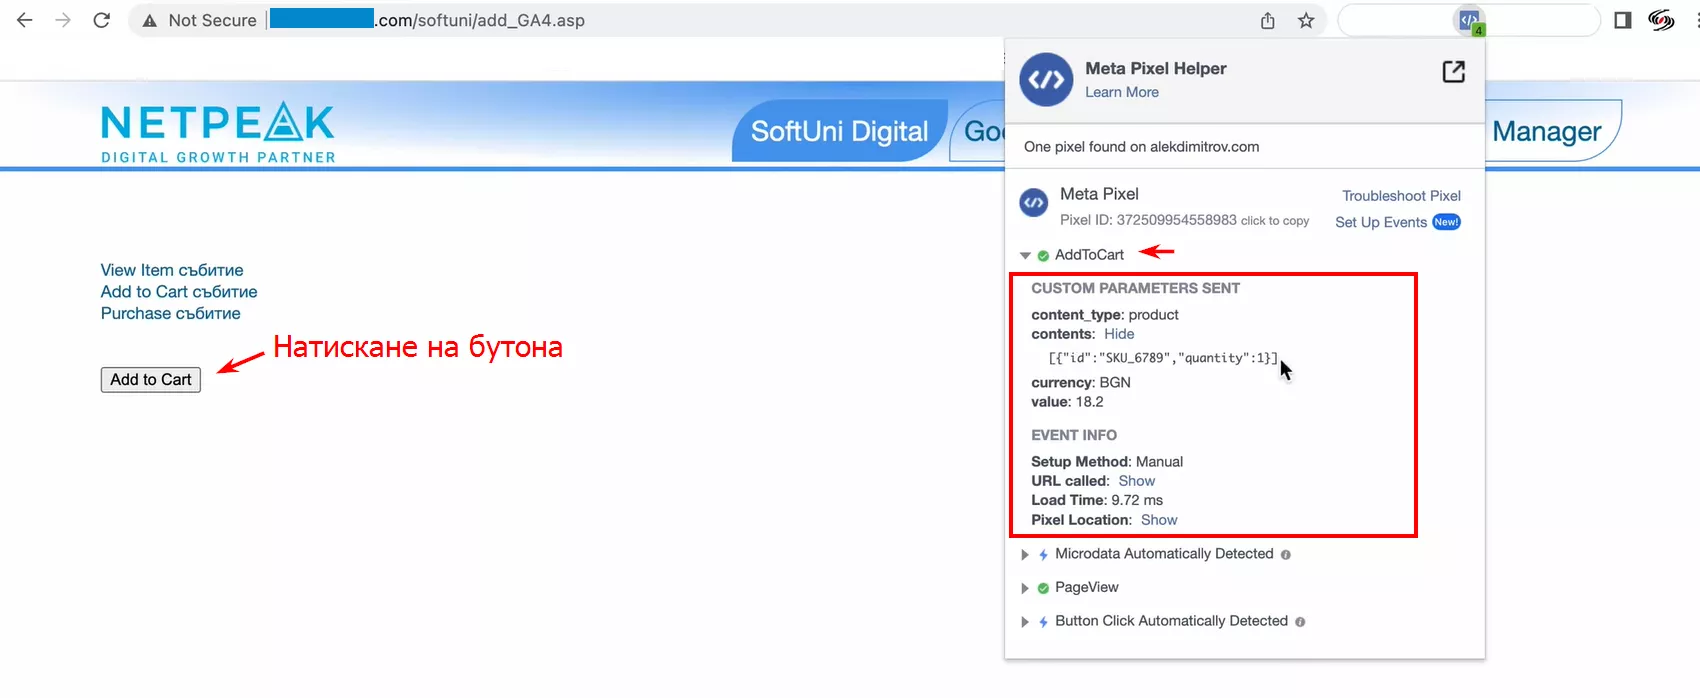Click the currency: BGN line
This screenshot has width=1700, height=698.
click(1081, 383)
